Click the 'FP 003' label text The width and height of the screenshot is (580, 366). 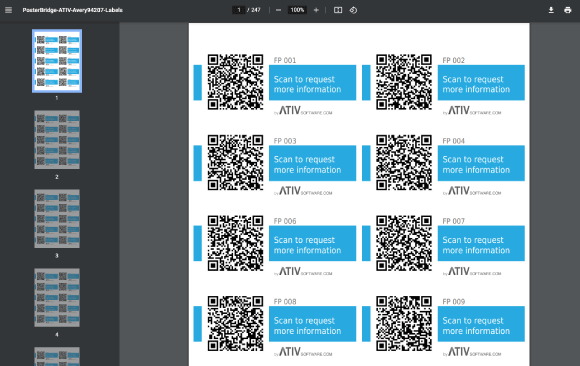(x=285, y=141)
